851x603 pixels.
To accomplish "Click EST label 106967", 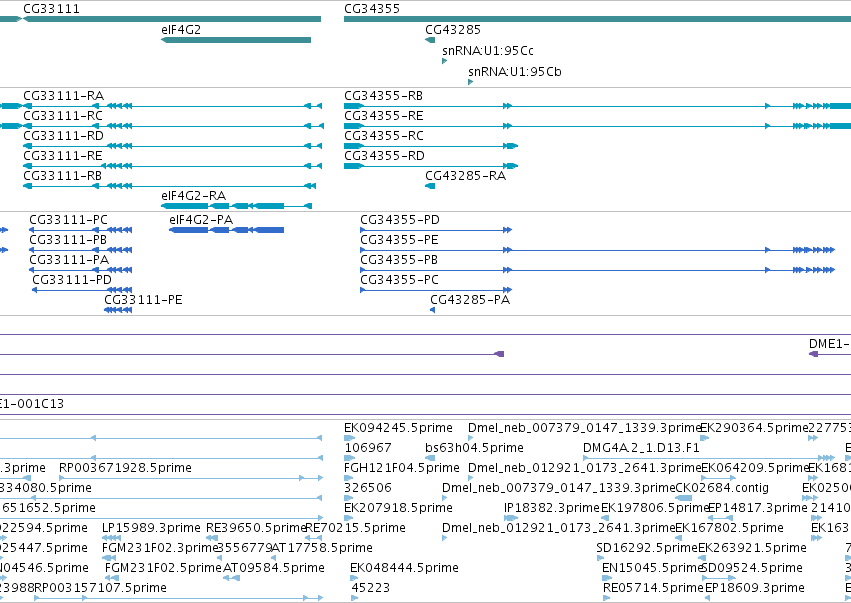I will (368, 448).
